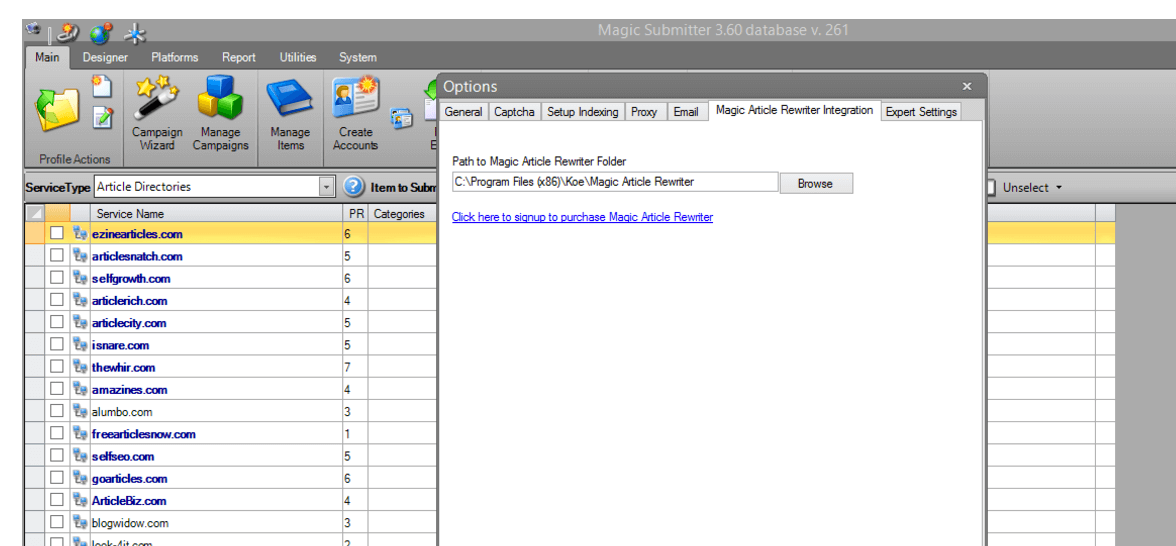Click the blue star icon in quick access toolbar
This screenshot has height=546, width=1176.
[x=135, y=33]
